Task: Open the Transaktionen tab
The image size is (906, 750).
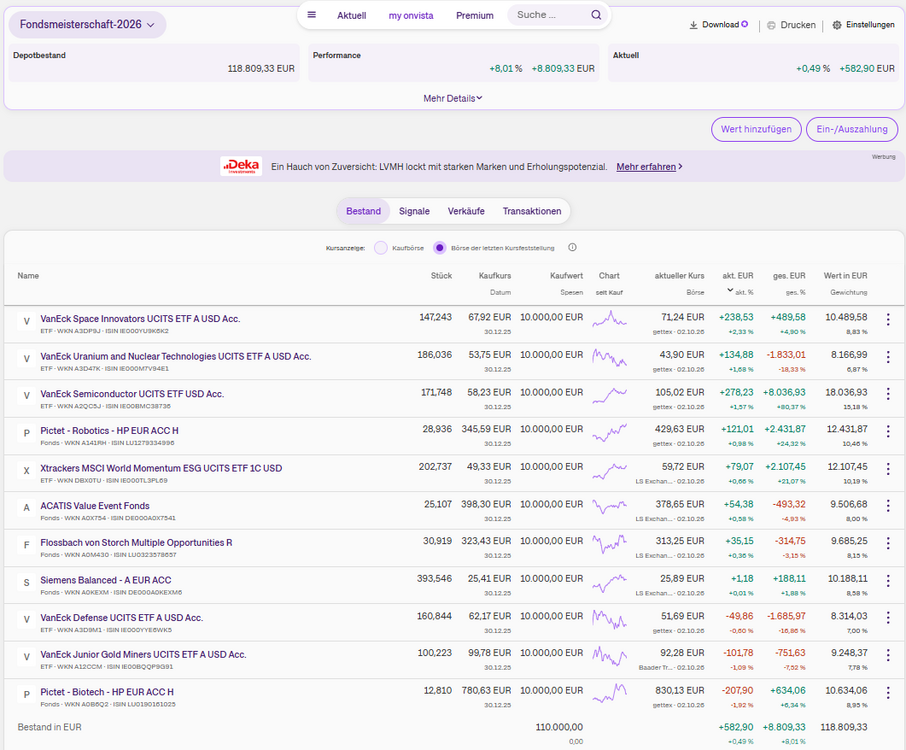Action: (532, 211)
